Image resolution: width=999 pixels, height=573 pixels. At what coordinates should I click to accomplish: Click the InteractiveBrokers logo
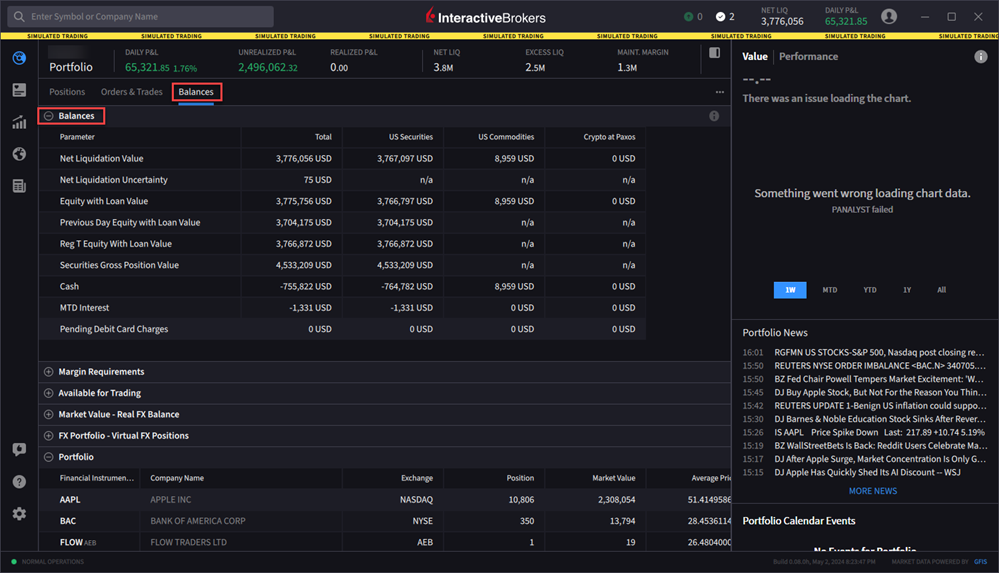tap(486, 17)
